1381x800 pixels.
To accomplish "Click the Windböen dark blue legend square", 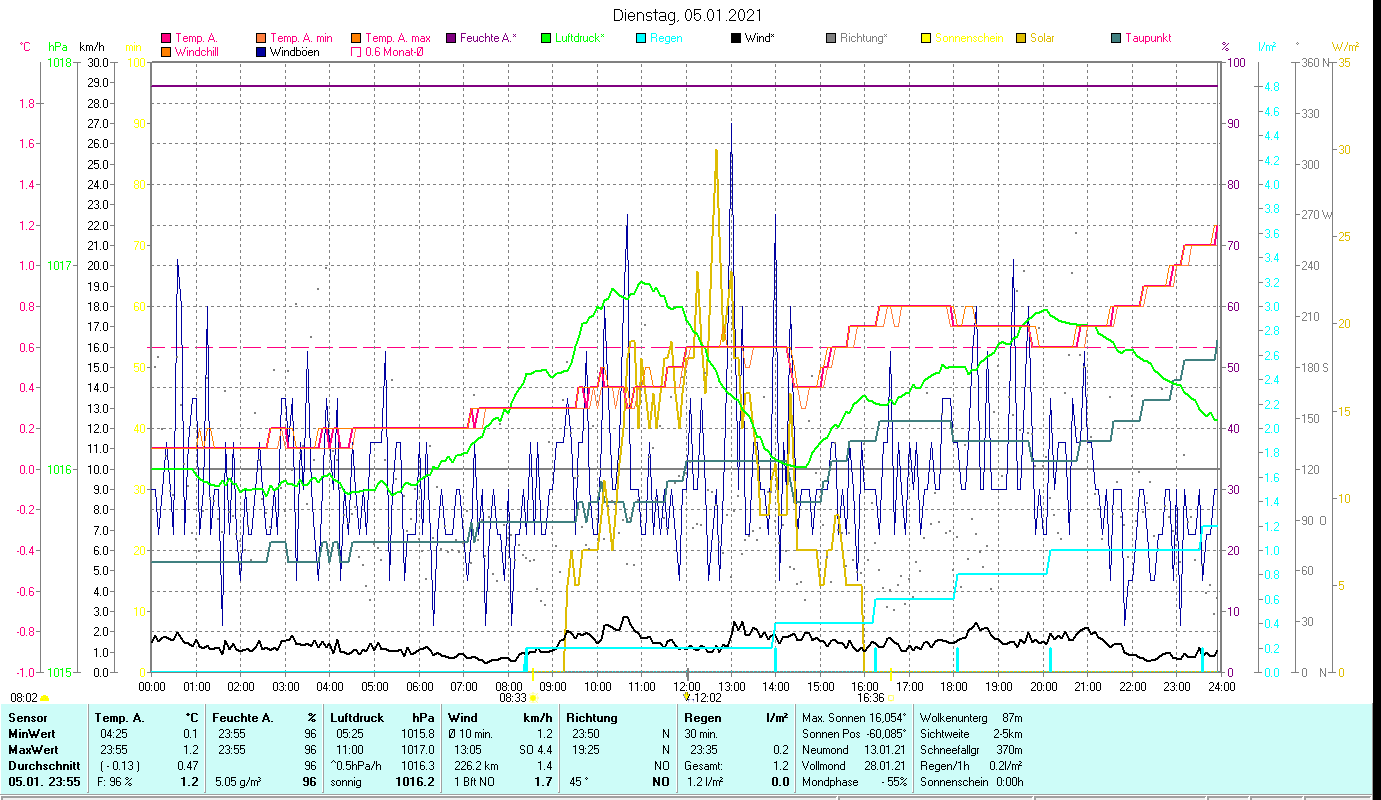I will click(261, 52).
